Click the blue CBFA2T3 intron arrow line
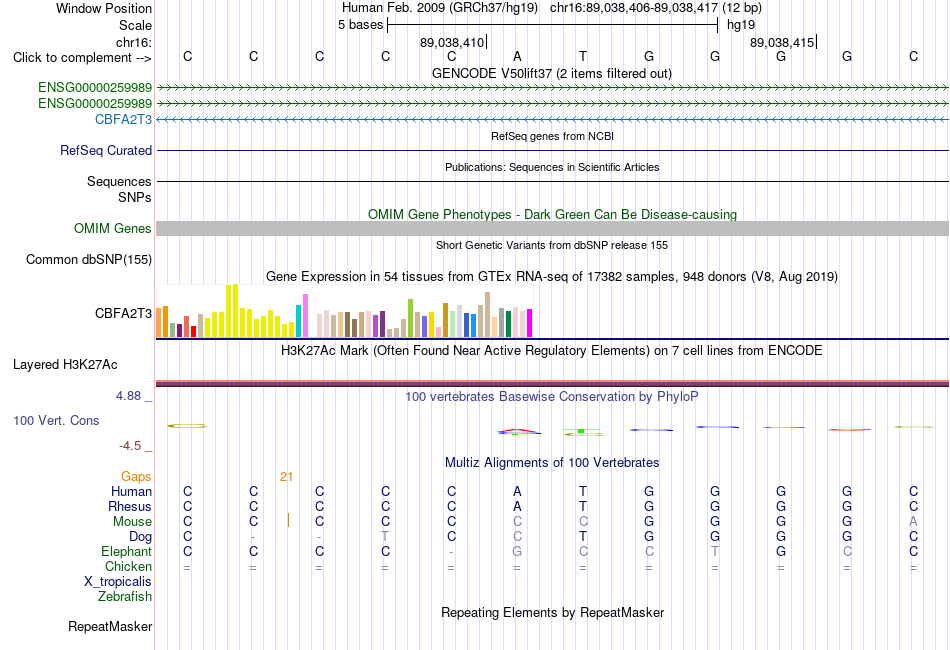The width and height of the screenshot is (950, 650). tap(552, 119)
